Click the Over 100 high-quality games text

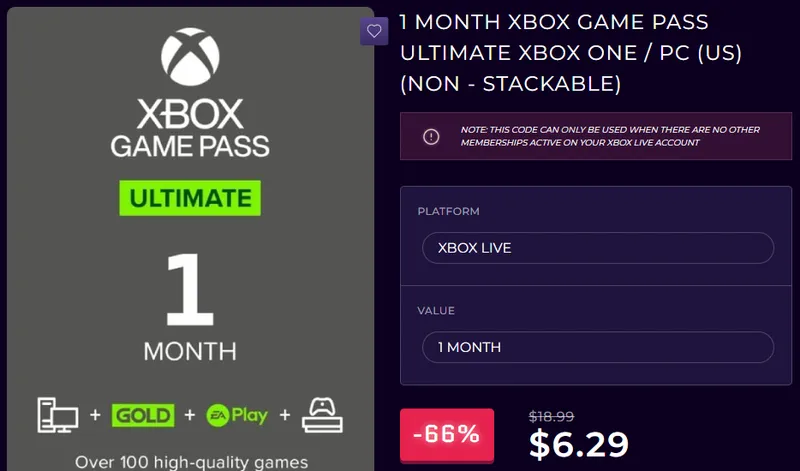point(191,462)
